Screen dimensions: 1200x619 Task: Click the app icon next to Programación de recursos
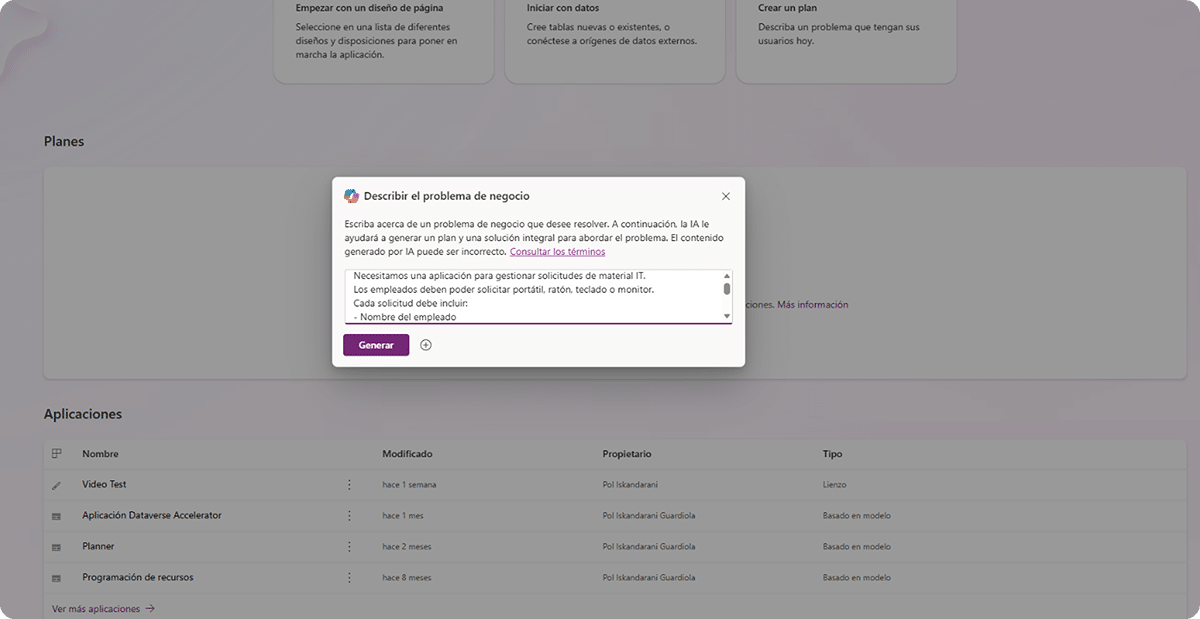tap(57, 577)
